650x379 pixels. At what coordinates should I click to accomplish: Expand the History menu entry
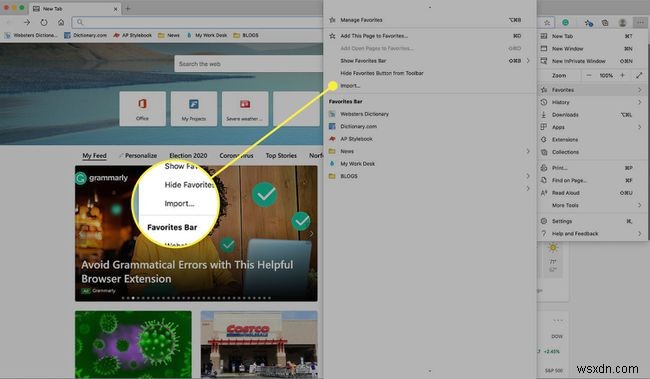tap(592, 102)
